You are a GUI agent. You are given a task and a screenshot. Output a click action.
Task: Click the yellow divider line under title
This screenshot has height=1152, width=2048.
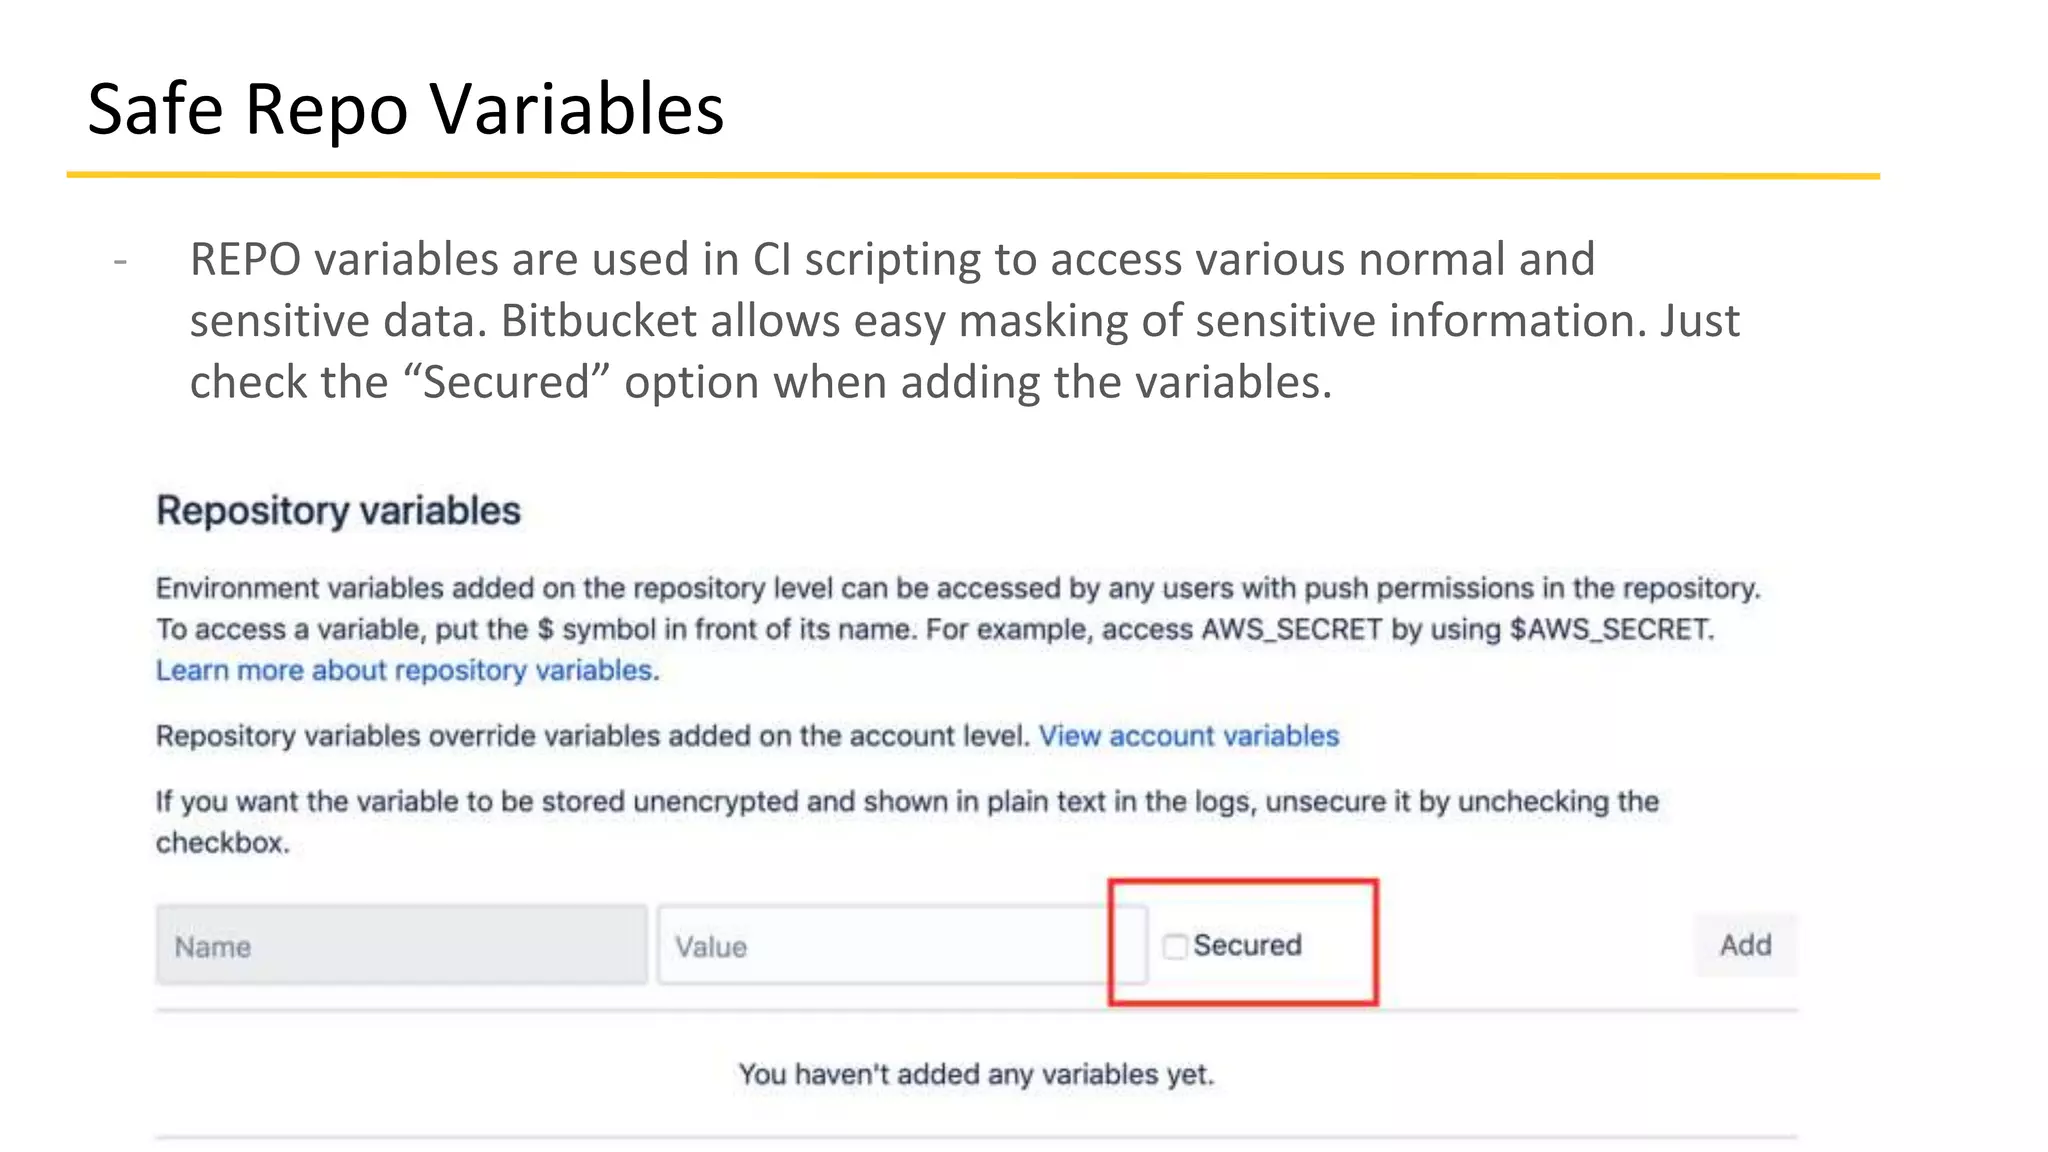(x=972, y=176)
